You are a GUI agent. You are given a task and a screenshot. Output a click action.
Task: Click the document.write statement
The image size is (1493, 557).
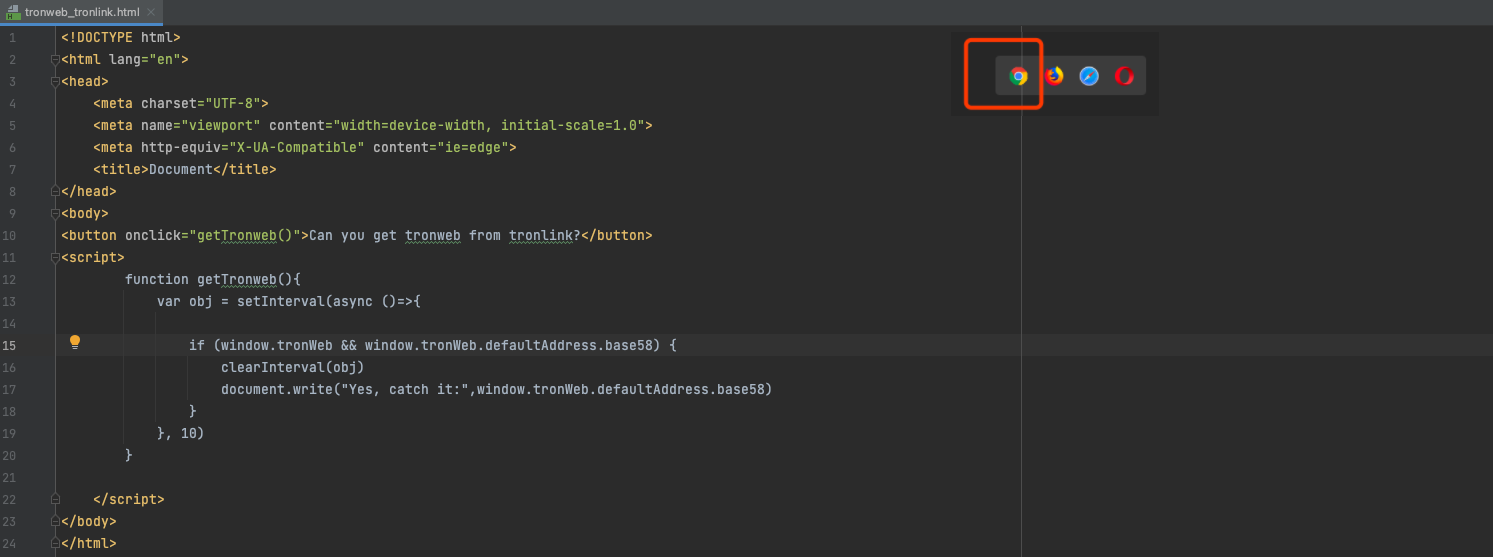(497, 389)
